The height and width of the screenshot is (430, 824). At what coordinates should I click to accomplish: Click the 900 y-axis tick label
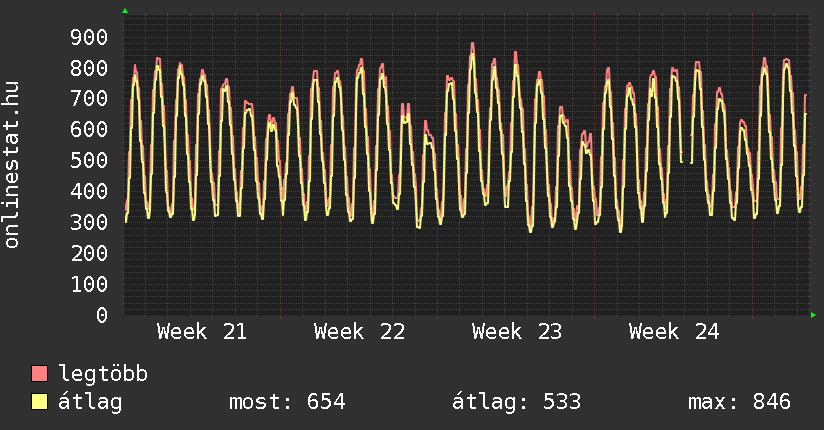[89, 37]
